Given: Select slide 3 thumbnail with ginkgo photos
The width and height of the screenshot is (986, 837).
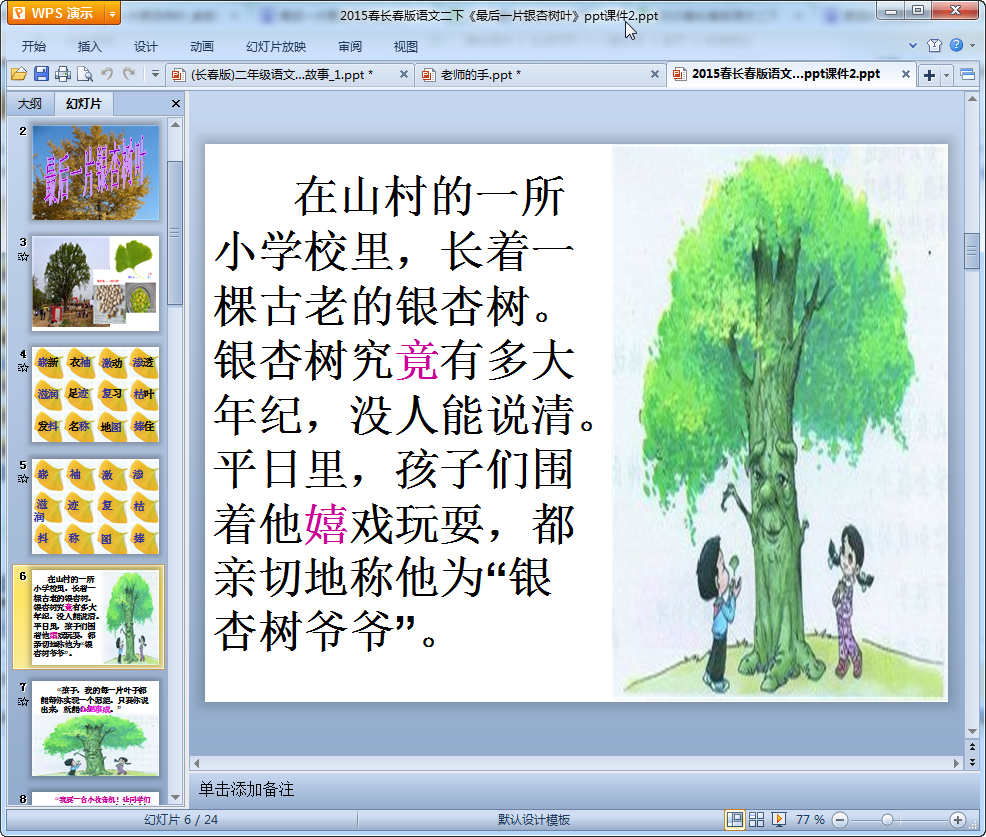Looking at the screenshot, I should [x=96, y=284].
